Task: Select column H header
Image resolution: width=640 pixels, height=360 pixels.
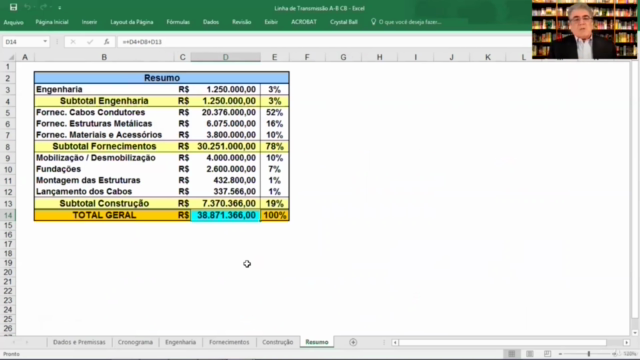Action: click(x=380, y=58)
